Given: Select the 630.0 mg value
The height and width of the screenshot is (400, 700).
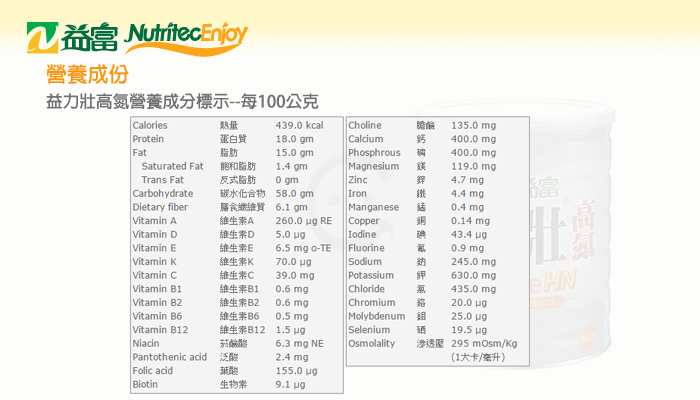Looking at the screenshot, I should click(473, 275).
